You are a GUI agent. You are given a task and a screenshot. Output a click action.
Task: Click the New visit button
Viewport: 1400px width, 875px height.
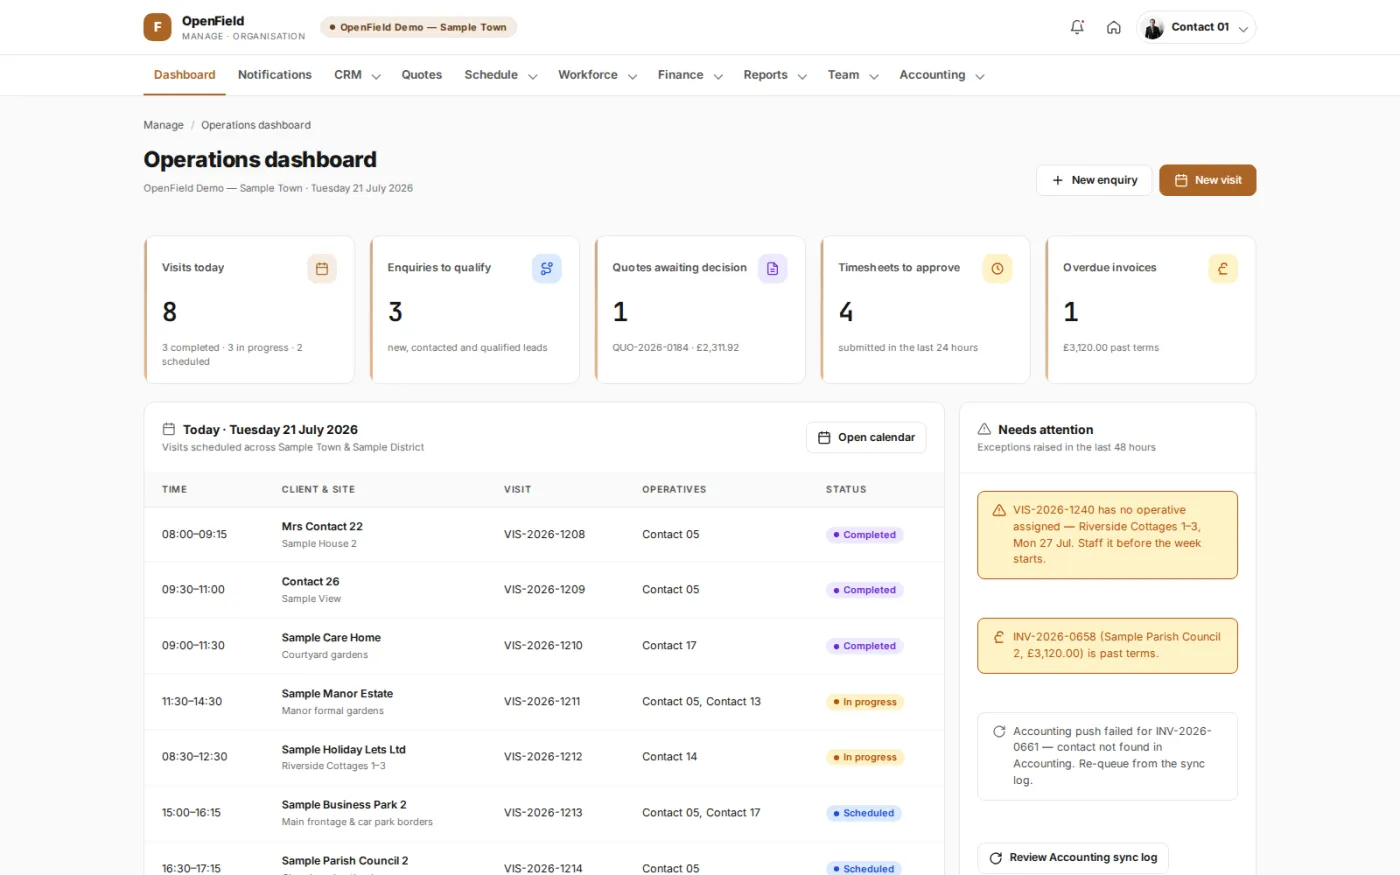(1207, 180)
